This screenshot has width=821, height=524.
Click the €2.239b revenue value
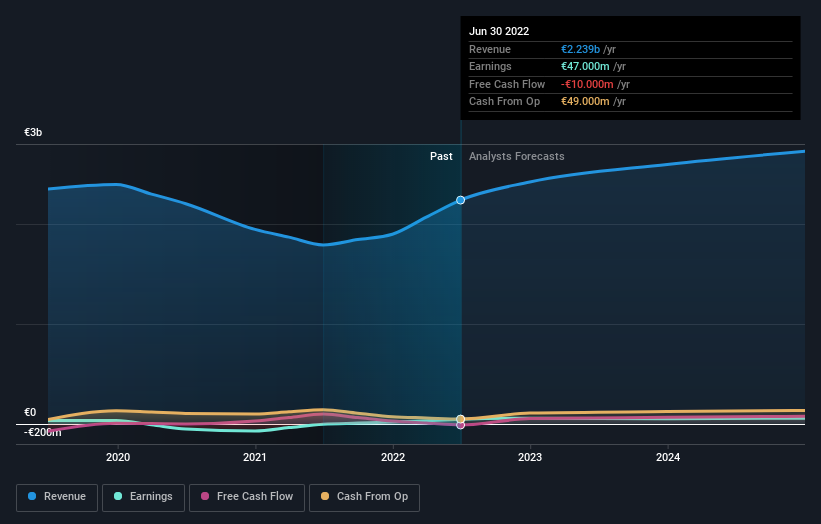(x=581, y=49)
